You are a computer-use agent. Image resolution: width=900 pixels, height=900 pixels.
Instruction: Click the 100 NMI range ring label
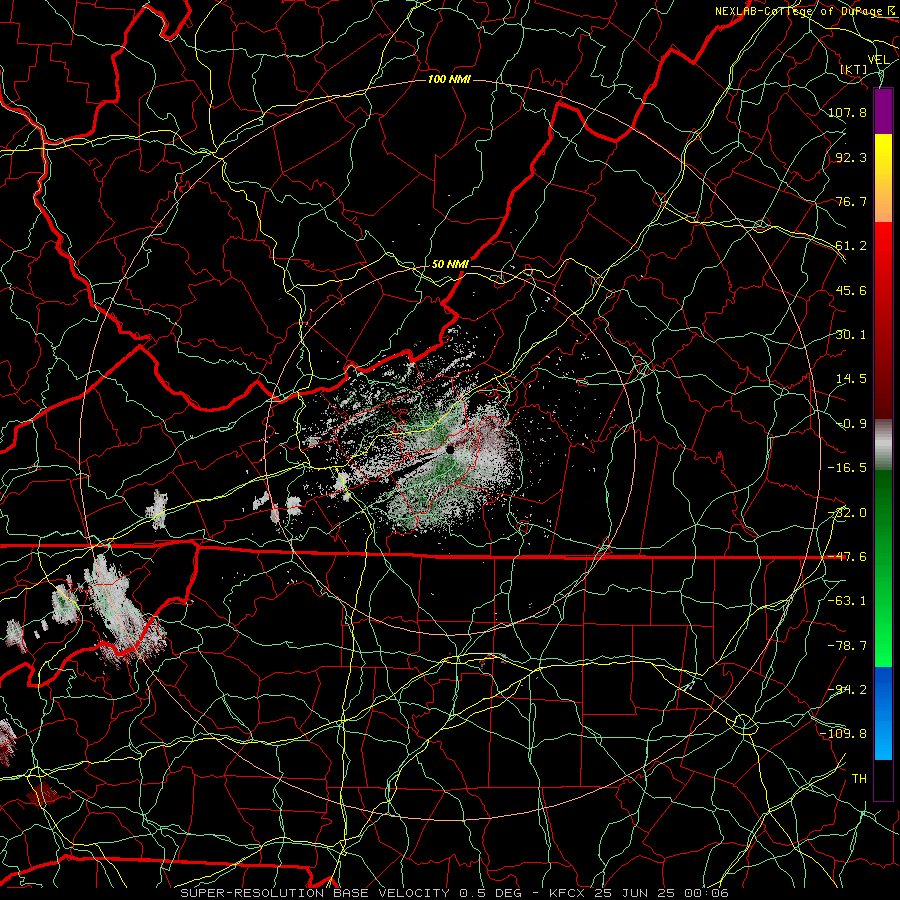click(449, 79)
